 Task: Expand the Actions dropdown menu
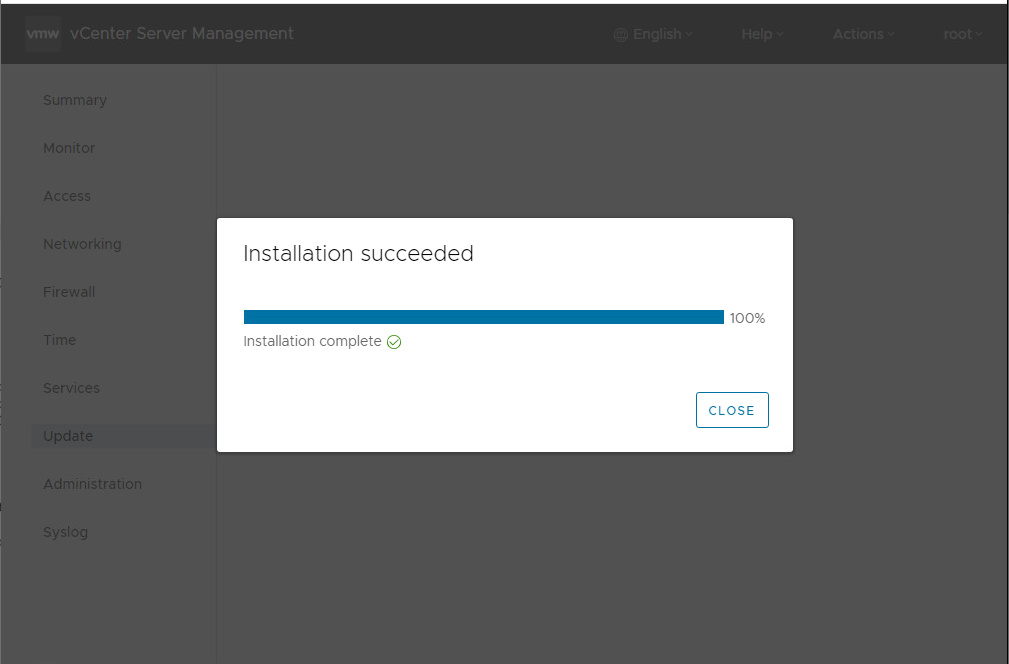[x=864, y=34]
